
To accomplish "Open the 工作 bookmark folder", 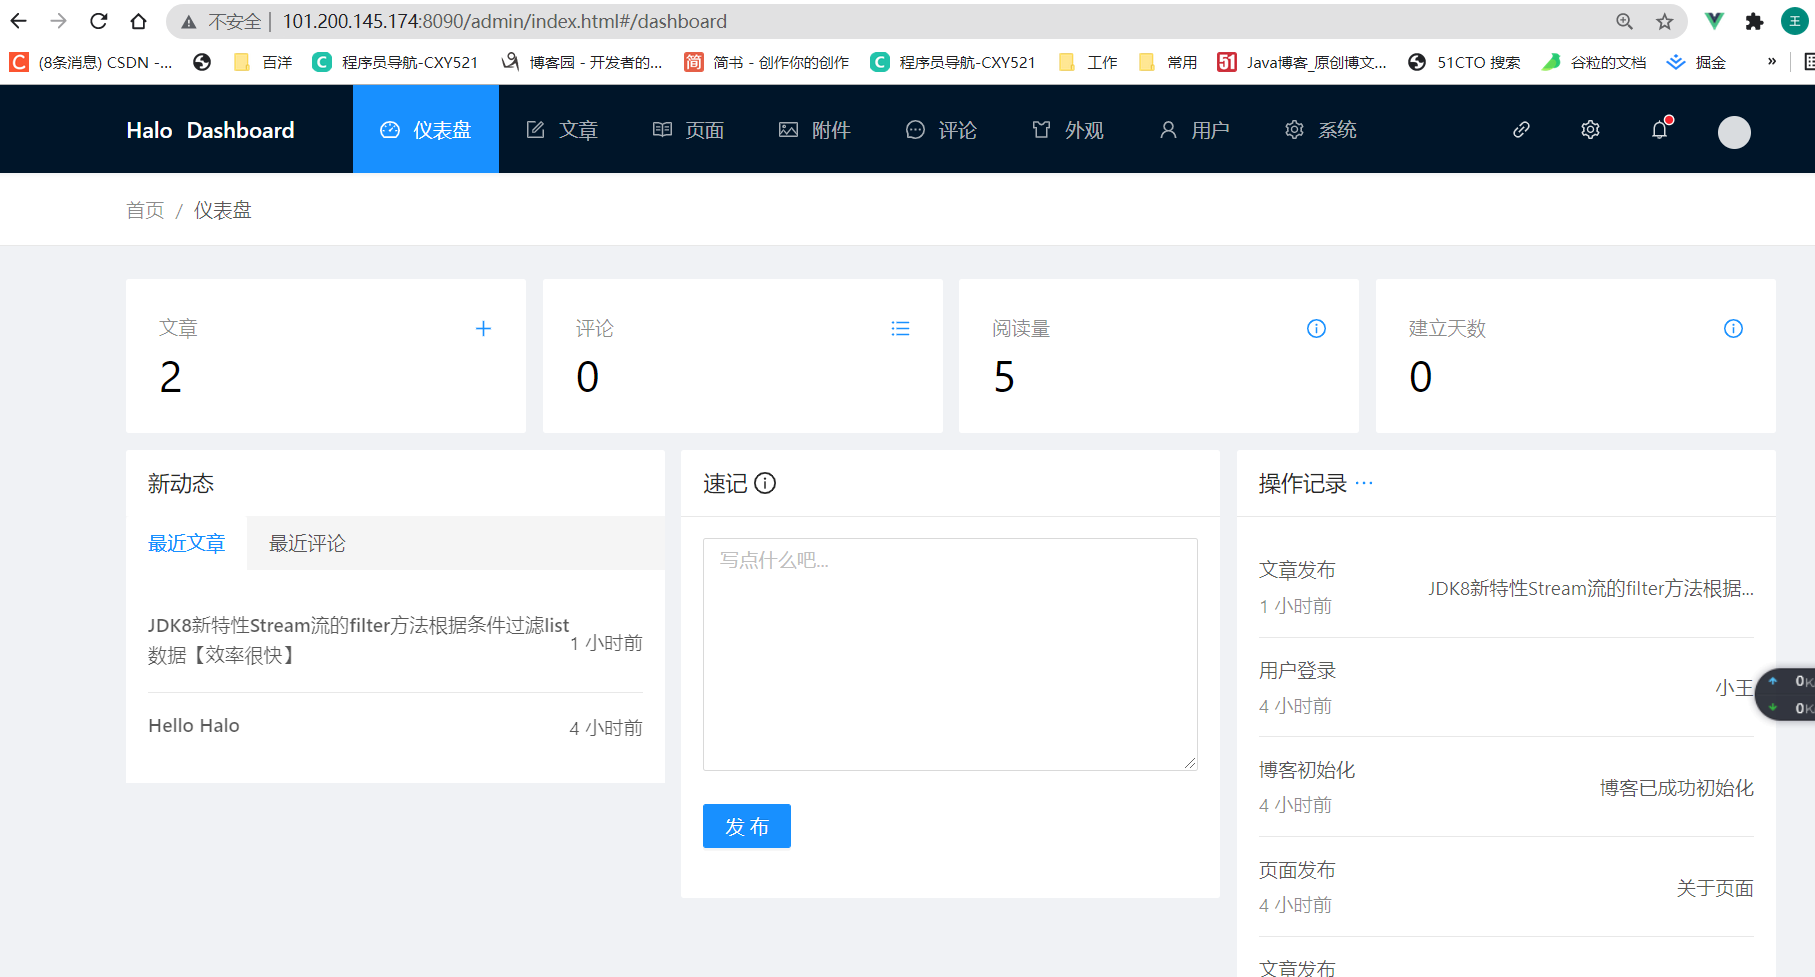I will pyautogui.click(x=1088, y=62).
